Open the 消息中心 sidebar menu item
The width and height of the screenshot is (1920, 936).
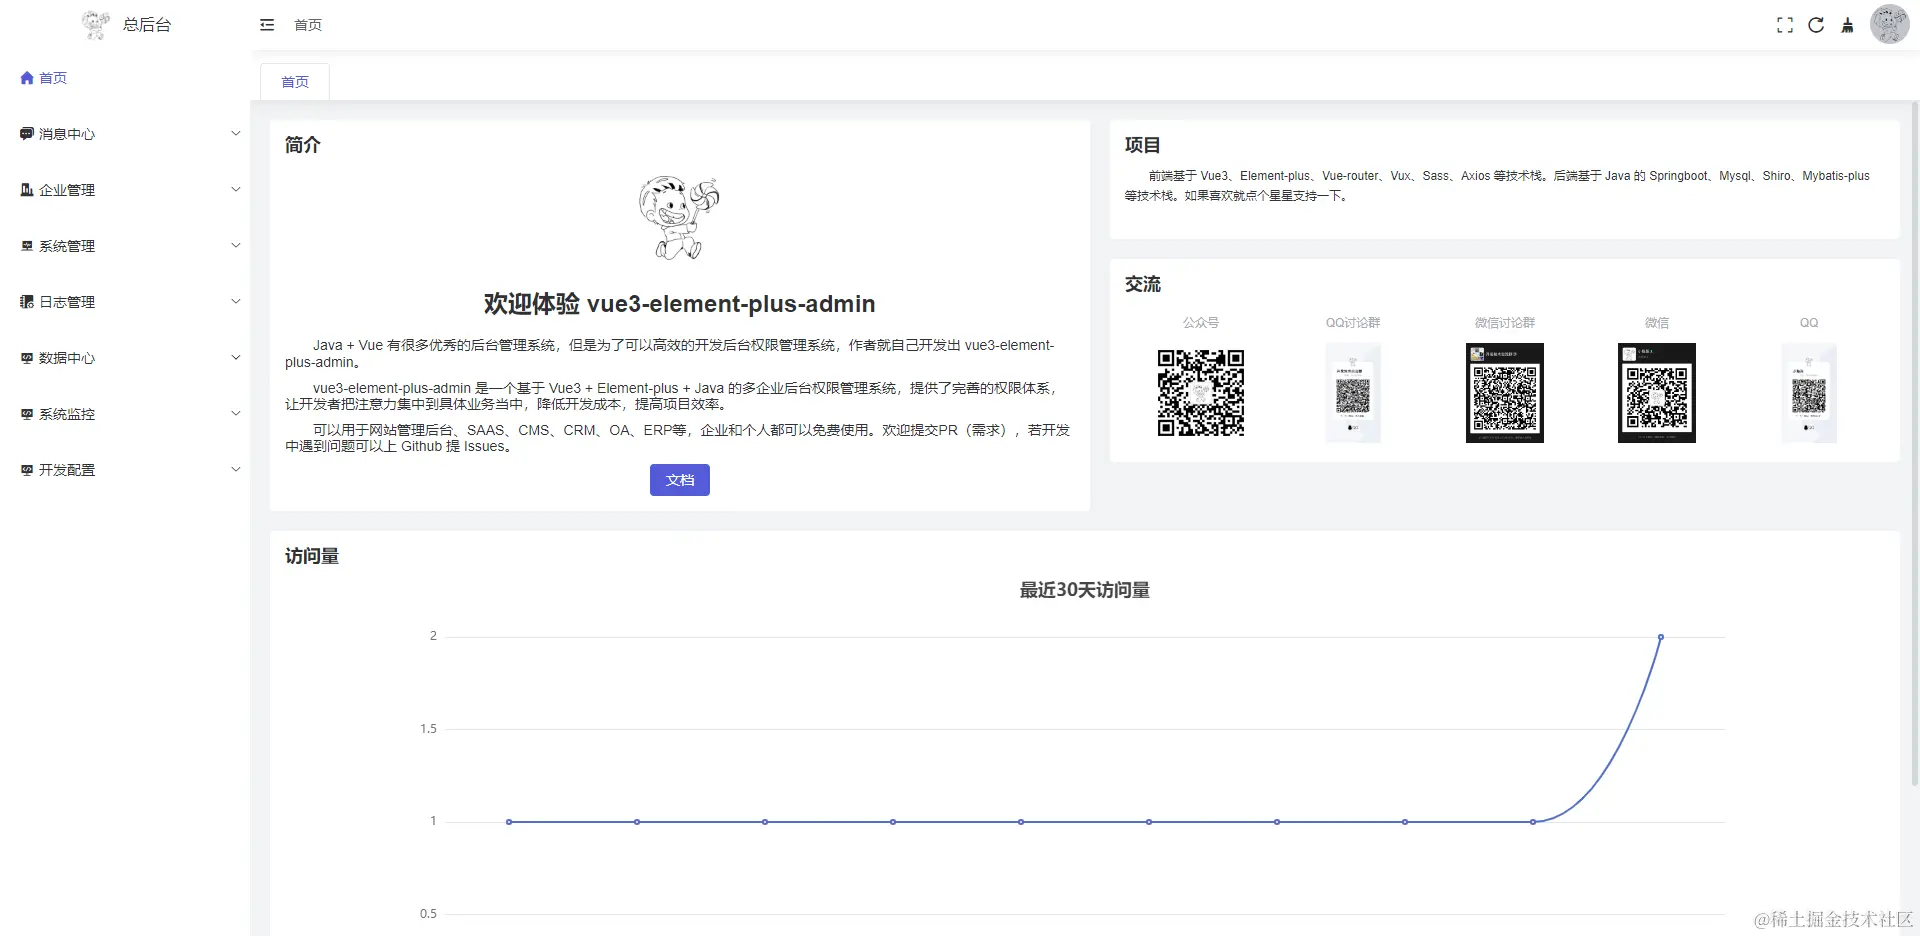pos(125,134)
